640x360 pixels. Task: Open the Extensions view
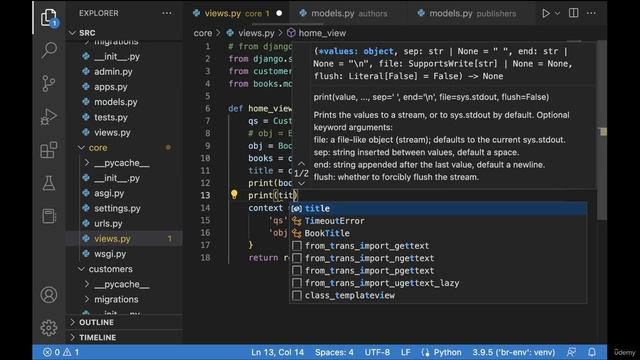(49, 150)
